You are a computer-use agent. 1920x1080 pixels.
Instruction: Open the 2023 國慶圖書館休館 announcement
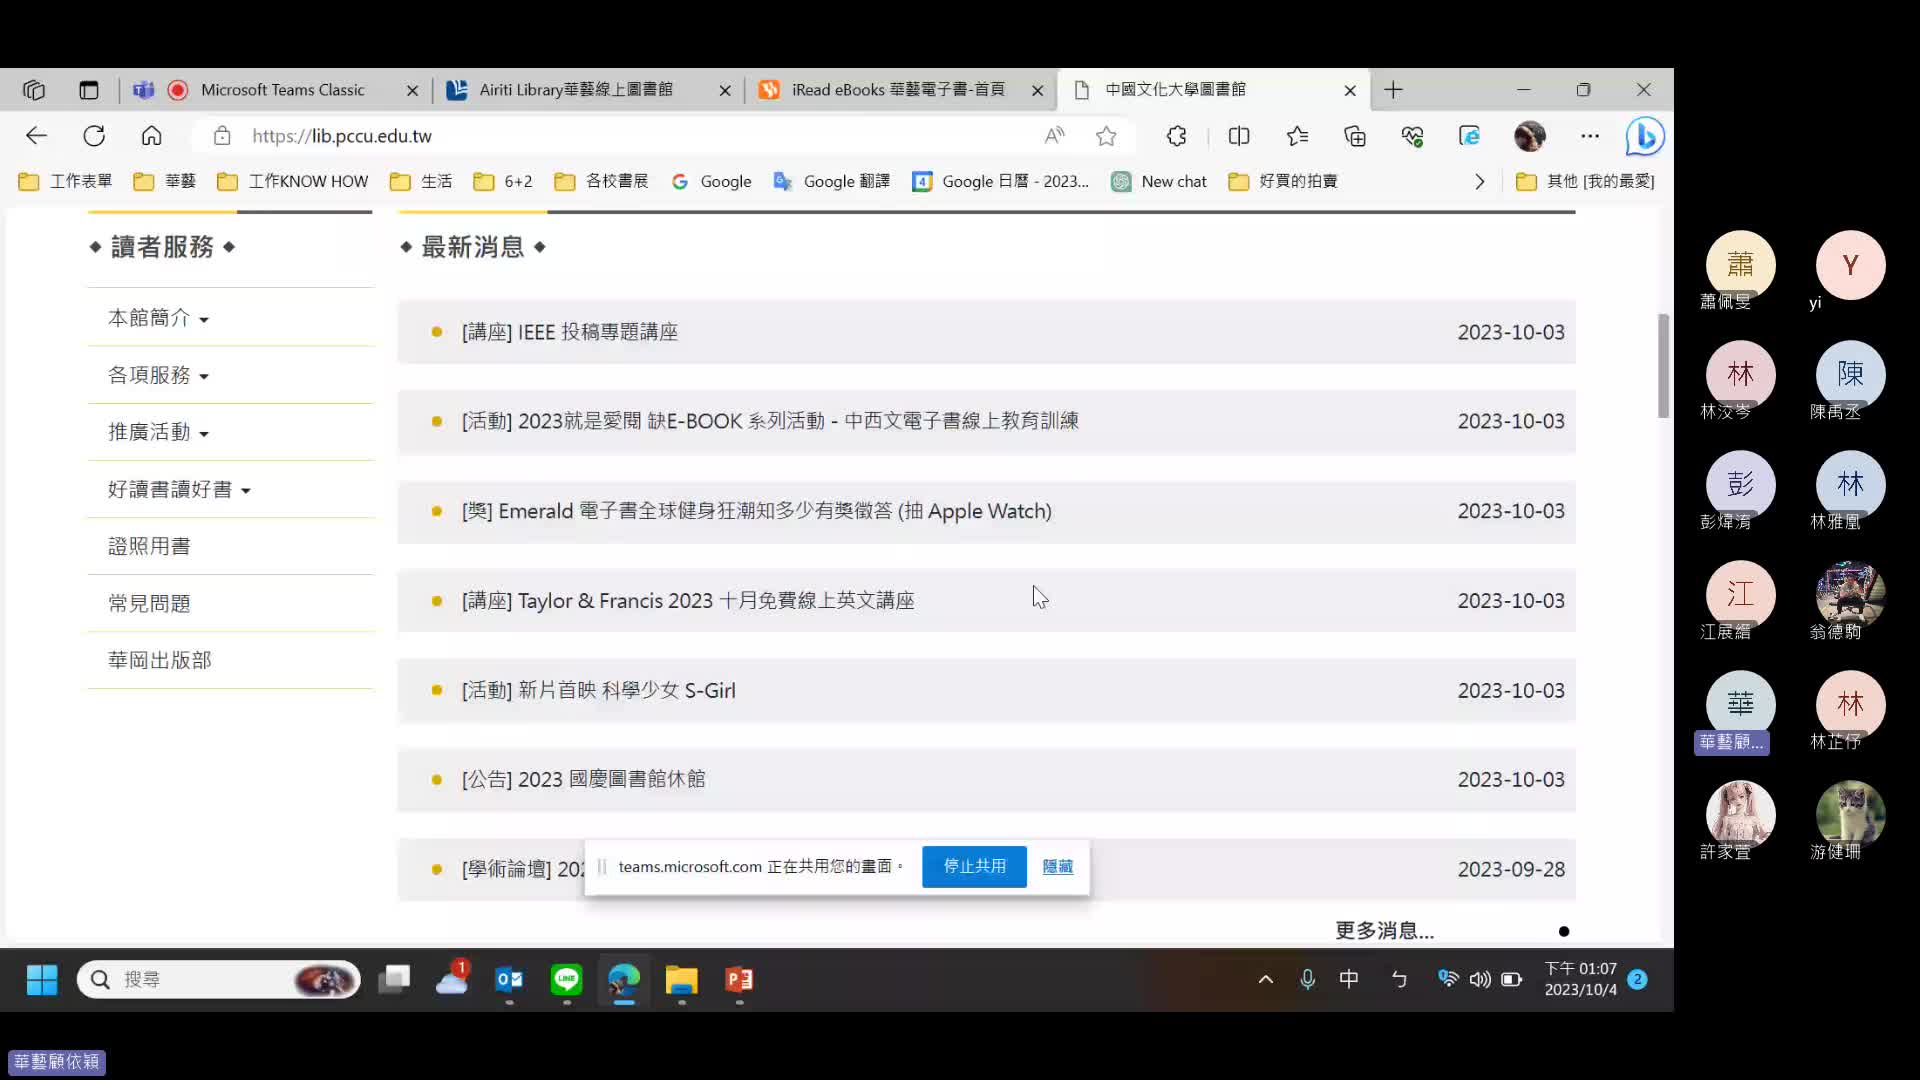point(986,780)
